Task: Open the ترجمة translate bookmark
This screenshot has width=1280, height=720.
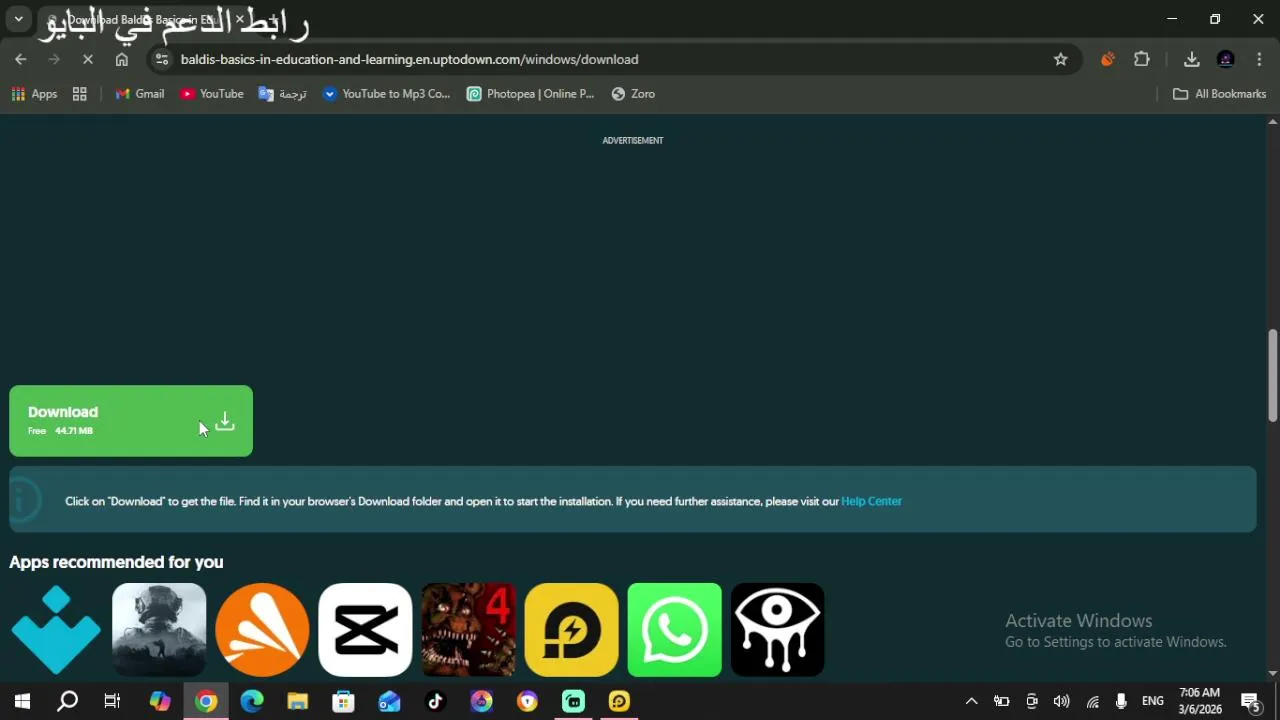Action: coord(283,94)
